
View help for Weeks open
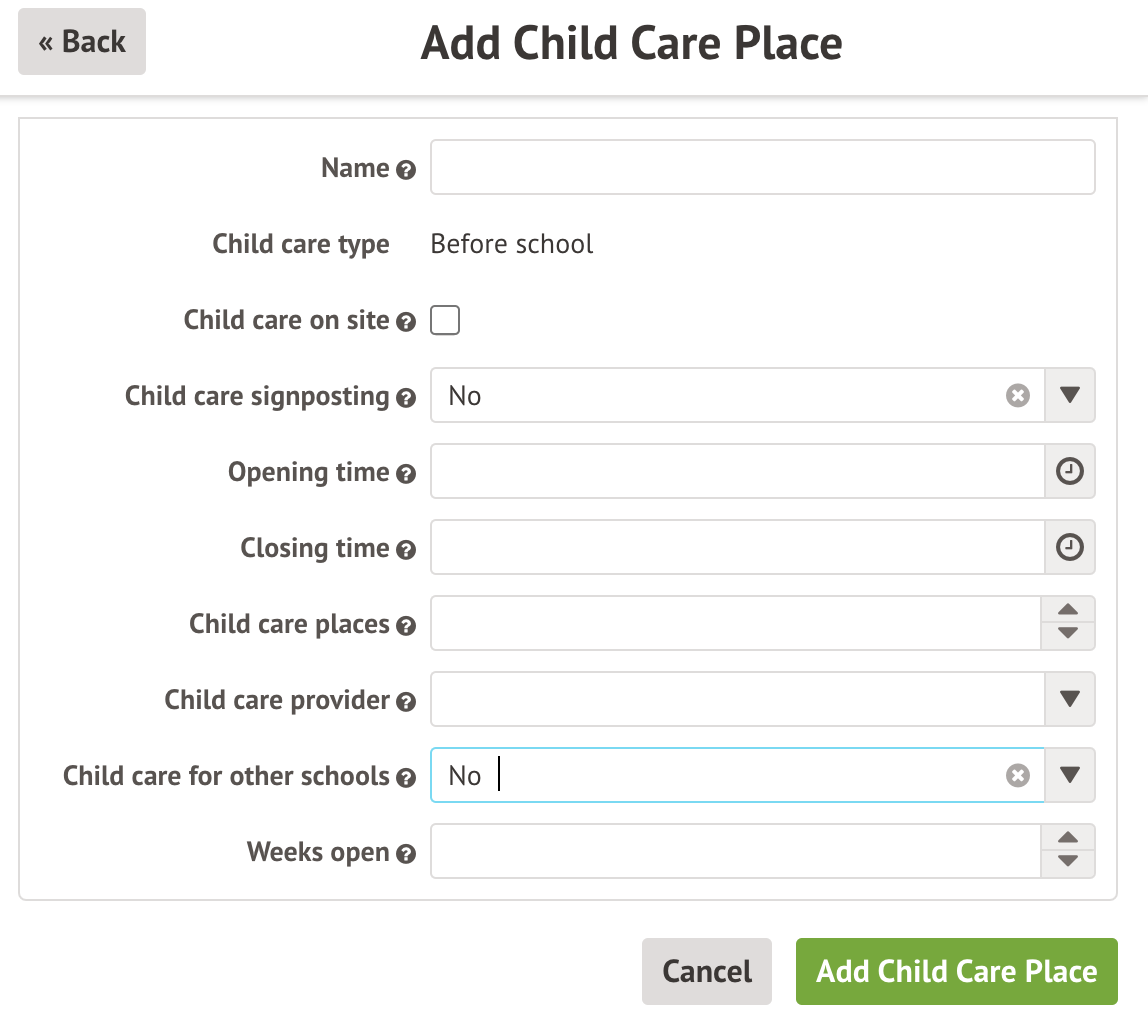pyautogui.click(x=407, y=854)
